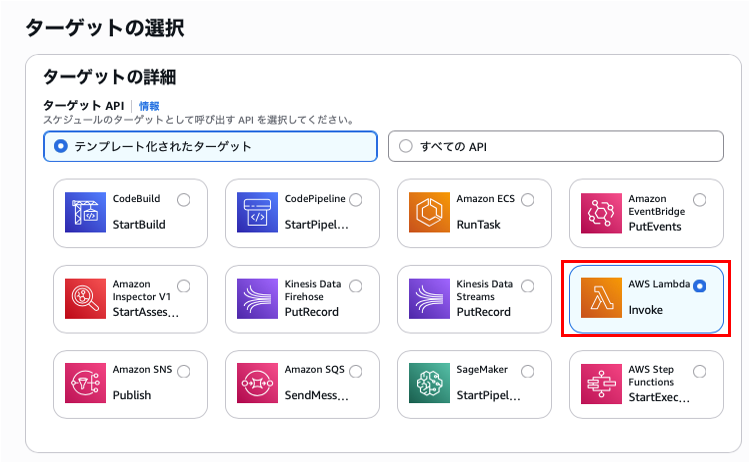The height and width of the screenshot is (462, 750).
Task: Click the StartBuild label text
Action: pyautogui.click(x=139, y=224)
